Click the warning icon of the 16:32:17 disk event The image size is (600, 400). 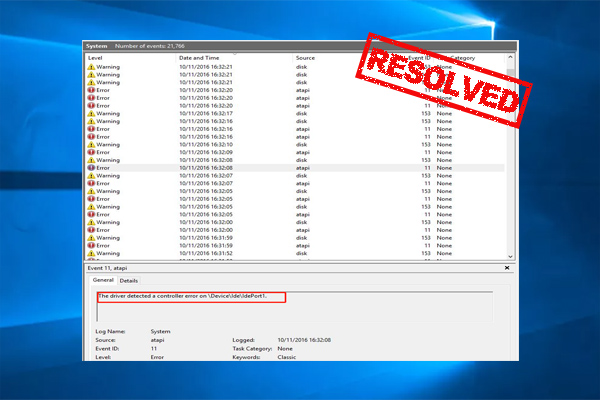click(91, 113)
